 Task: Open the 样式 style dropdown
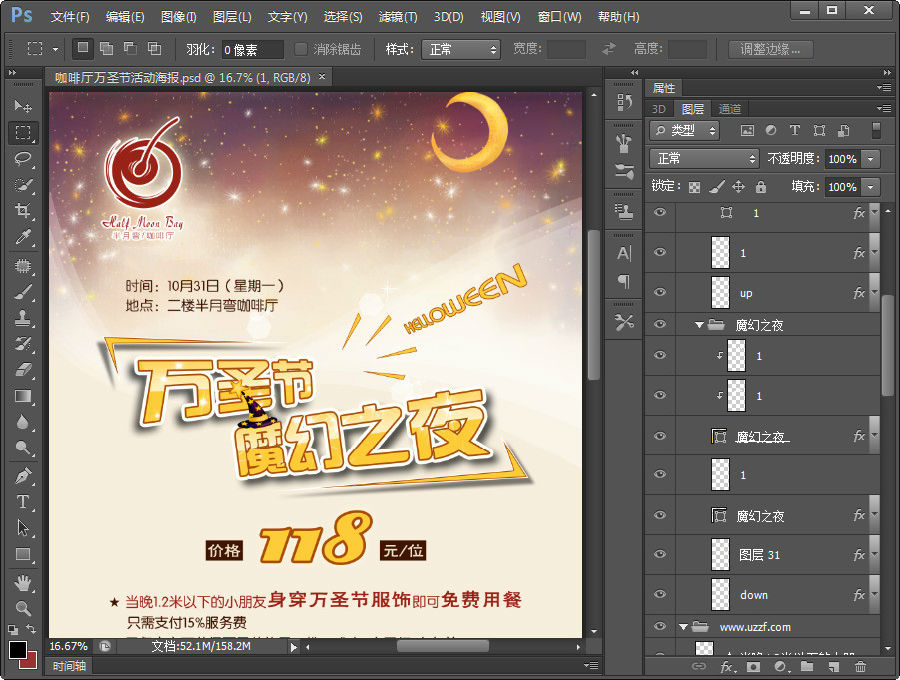[x=461, y=49]
